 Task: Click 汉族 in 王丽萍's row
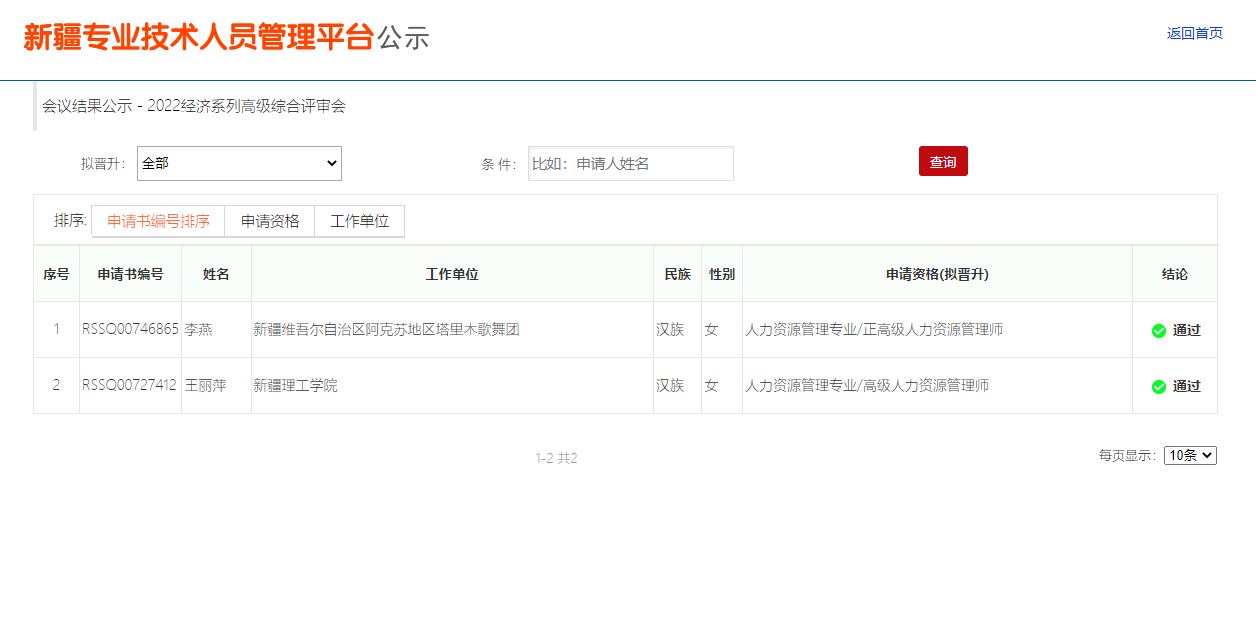670,385
